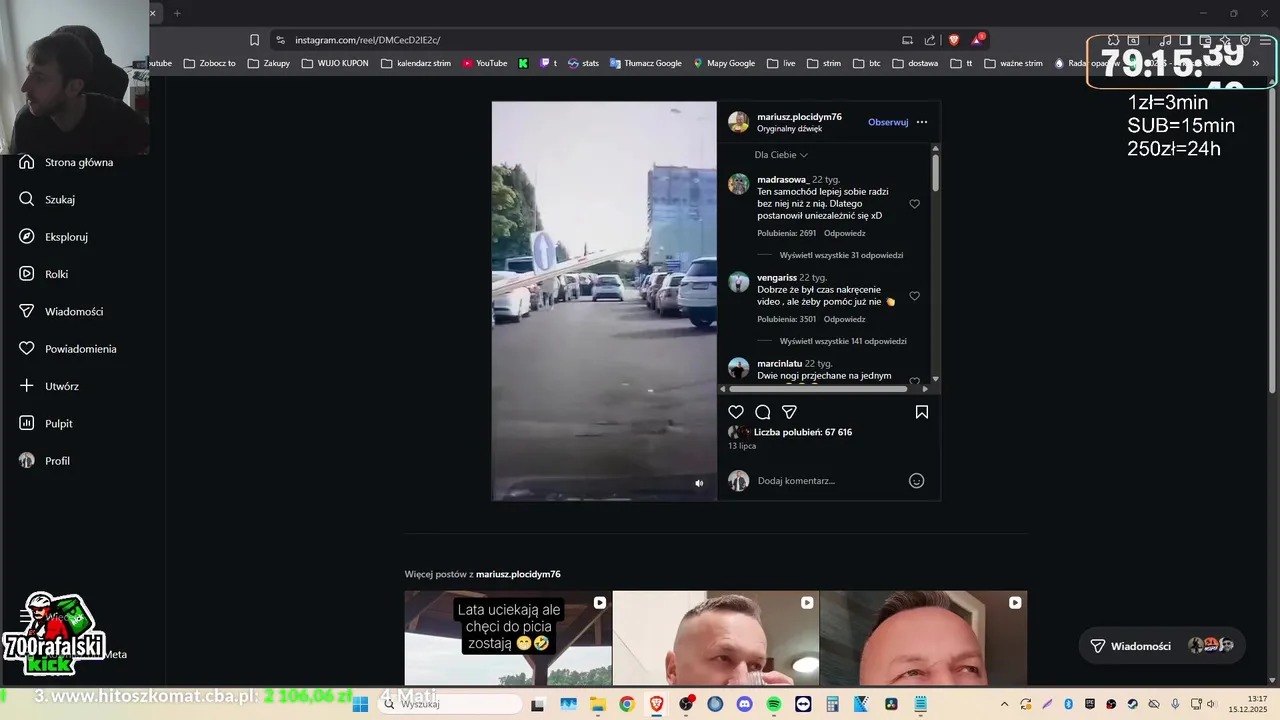1280x720 pixels.
Task: Bookmark this page in address bar
Action: pyautogui.click(x=254, y=40)
